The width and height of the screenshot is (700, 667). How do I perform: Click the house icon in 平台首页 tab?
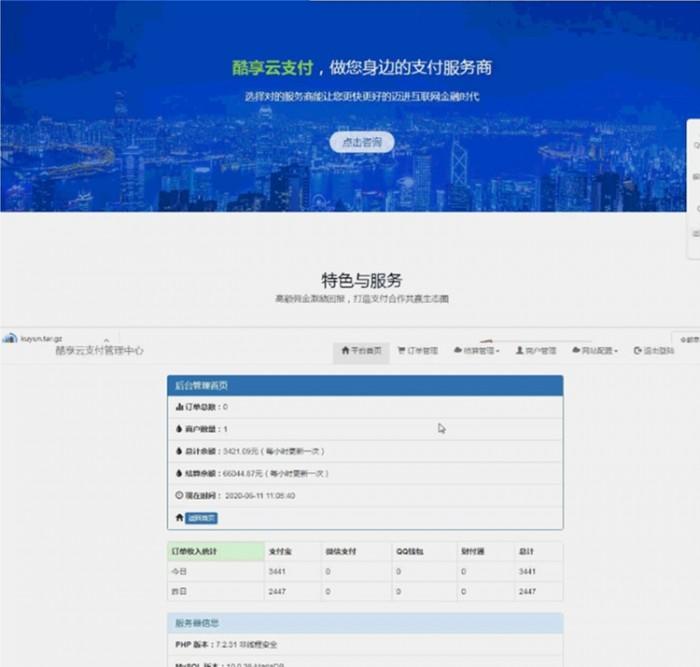(345, 351)
